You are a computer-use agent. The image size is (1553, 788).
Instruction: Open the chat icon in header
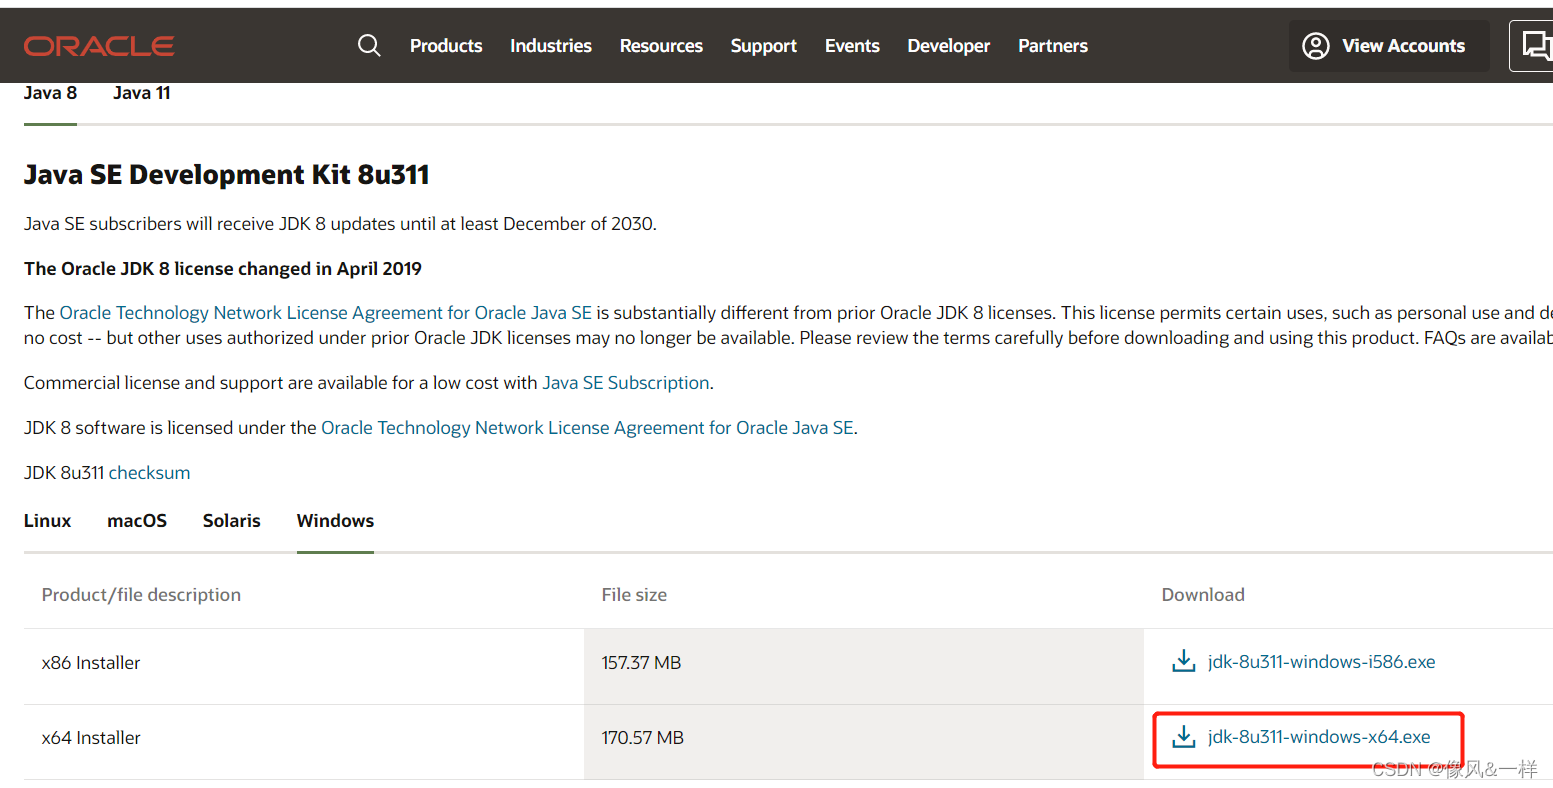1536,46
